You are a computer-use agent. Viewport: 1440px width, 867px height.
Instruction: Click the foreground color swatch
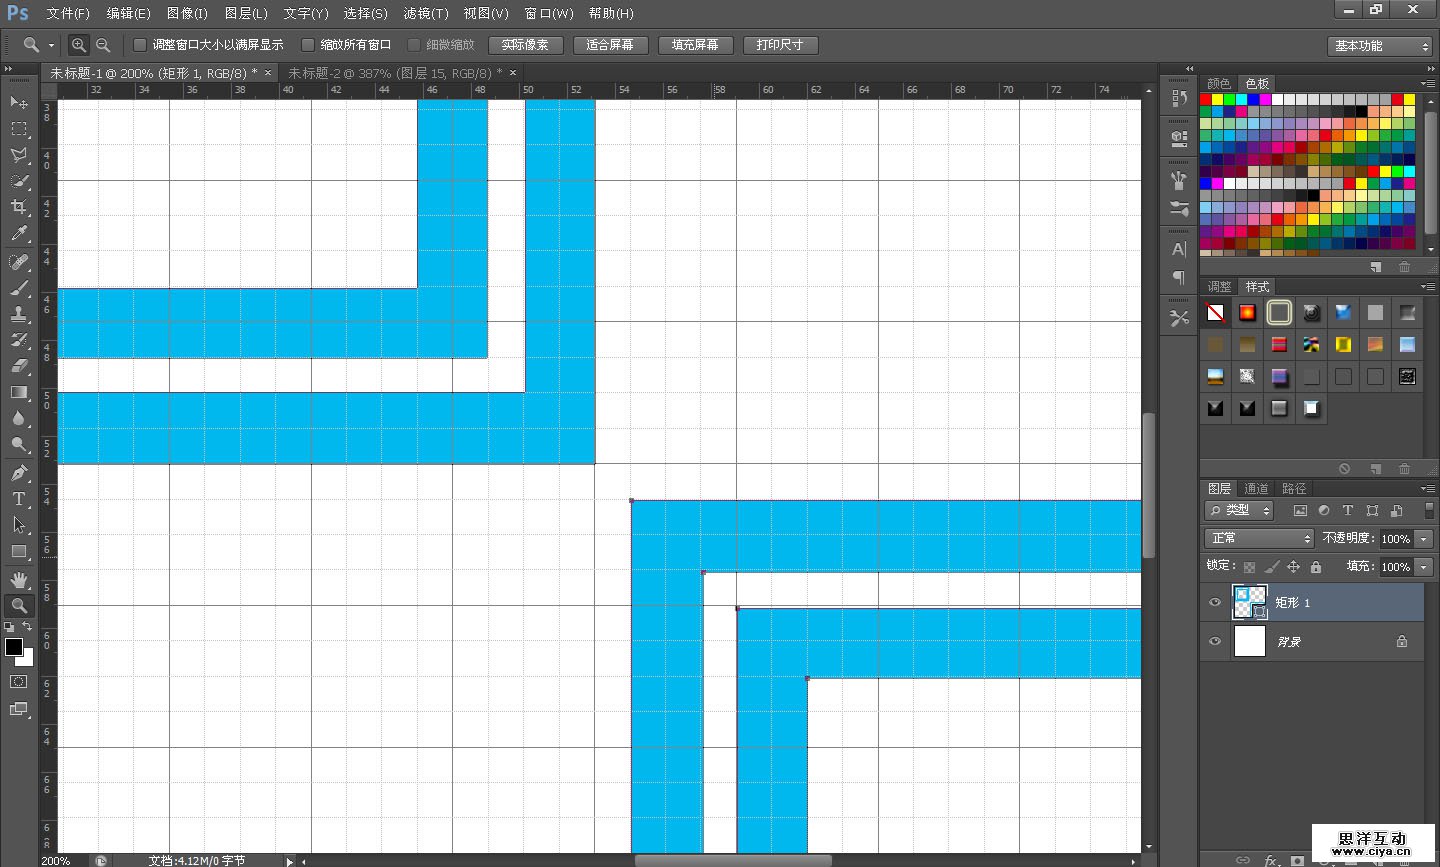click(13, 647)
